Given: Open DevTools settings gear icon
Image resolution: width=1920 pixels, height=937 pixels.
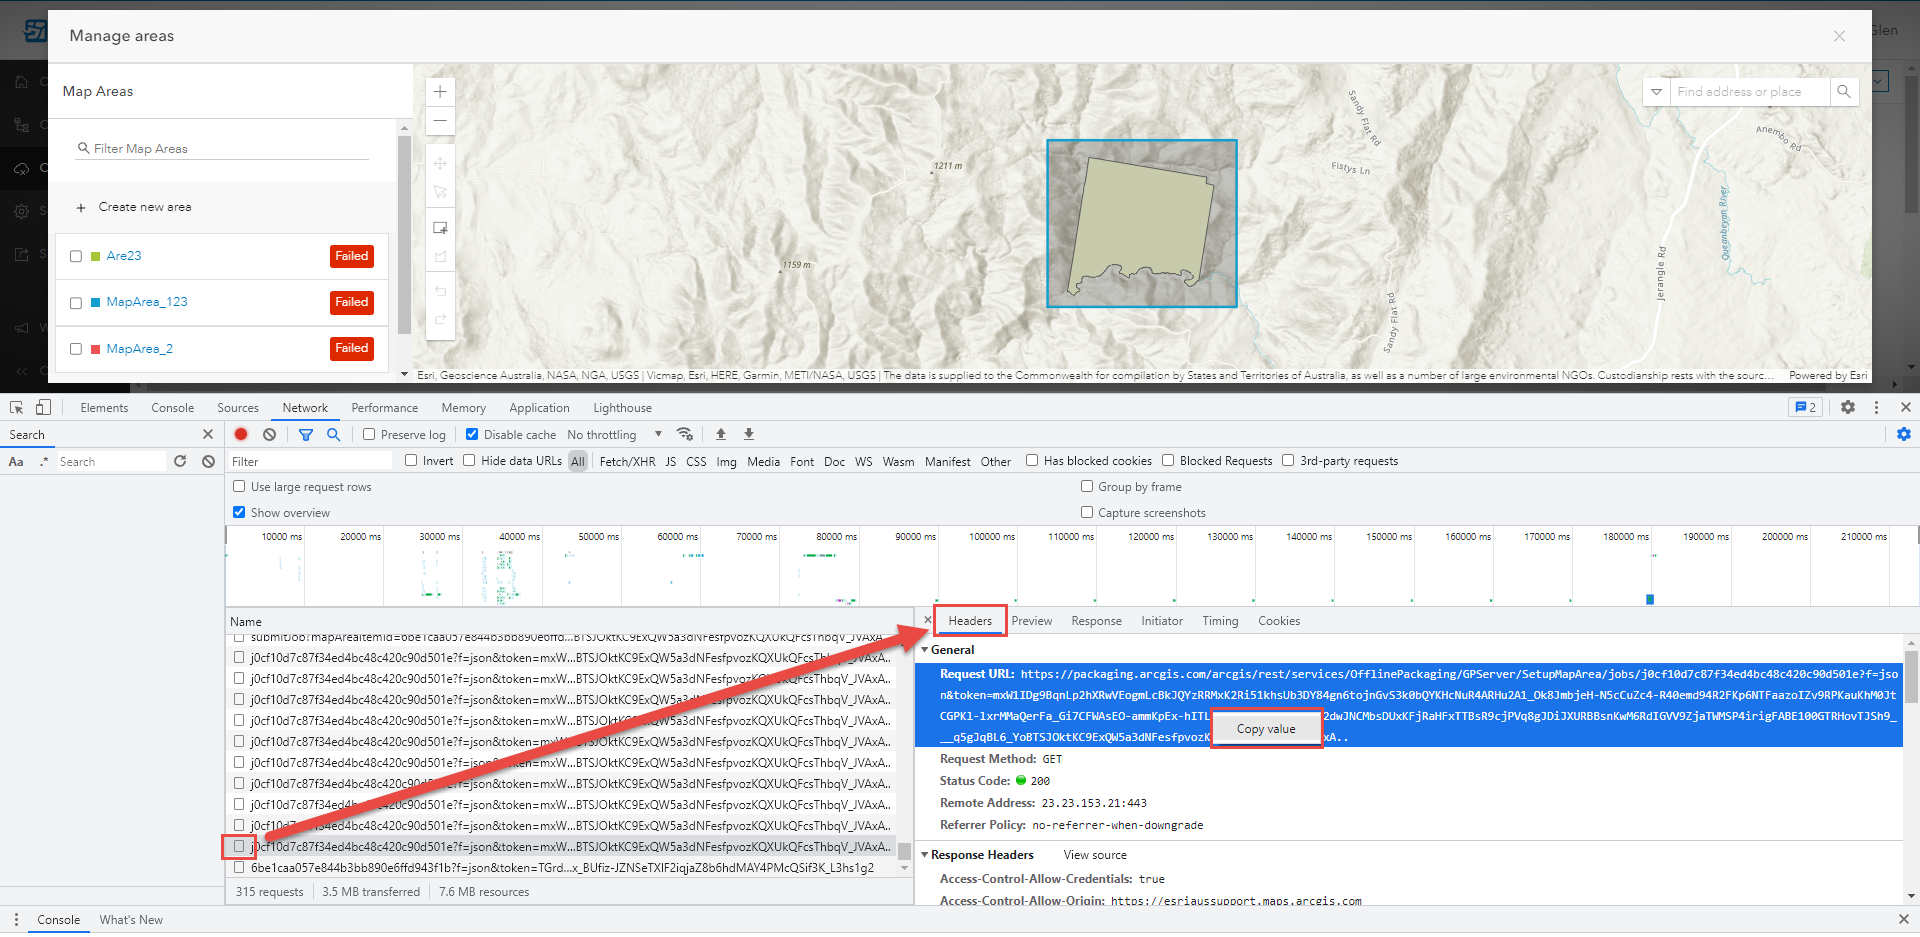Looking at the screenshot, I should point(1848,407).
